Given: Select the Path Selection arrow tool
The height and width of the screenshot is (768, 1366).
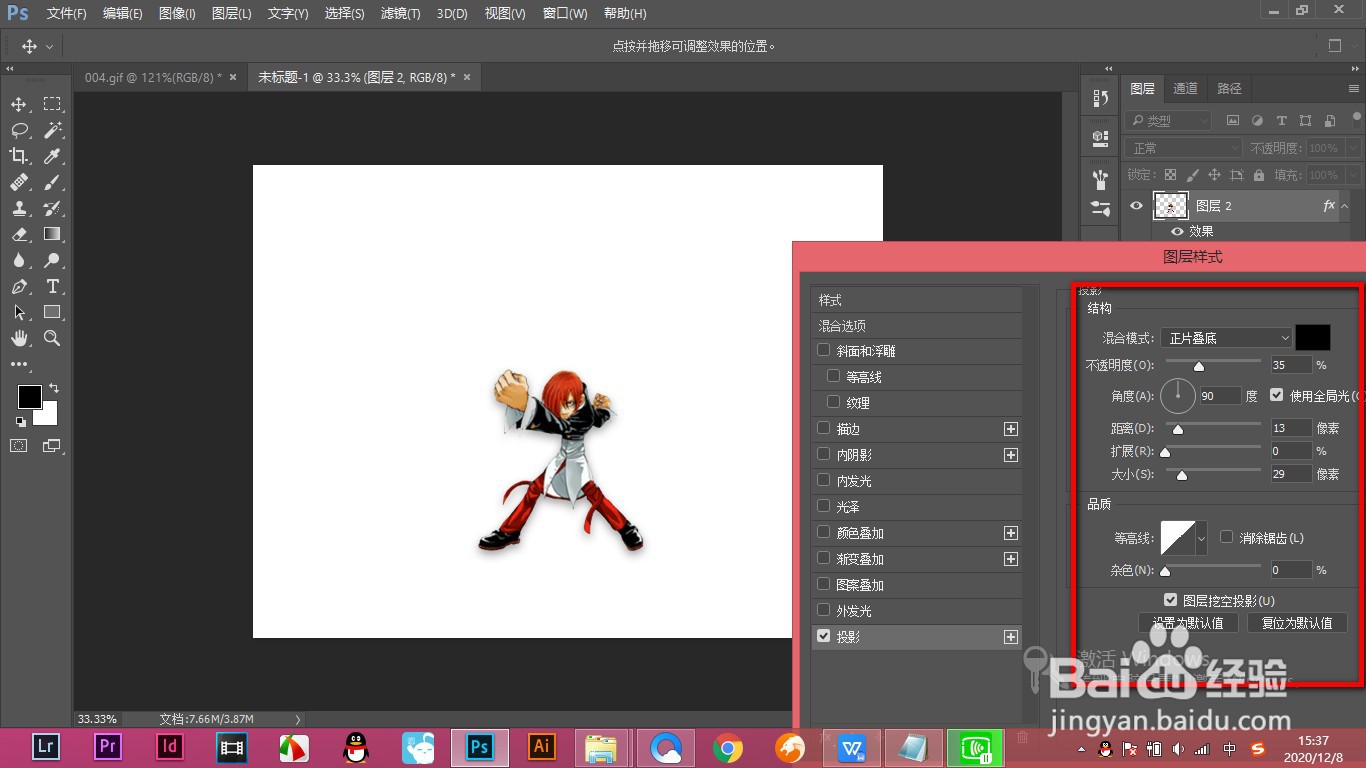Looking at the screenshot, I should pyautogui.click(x=19, y=312).
